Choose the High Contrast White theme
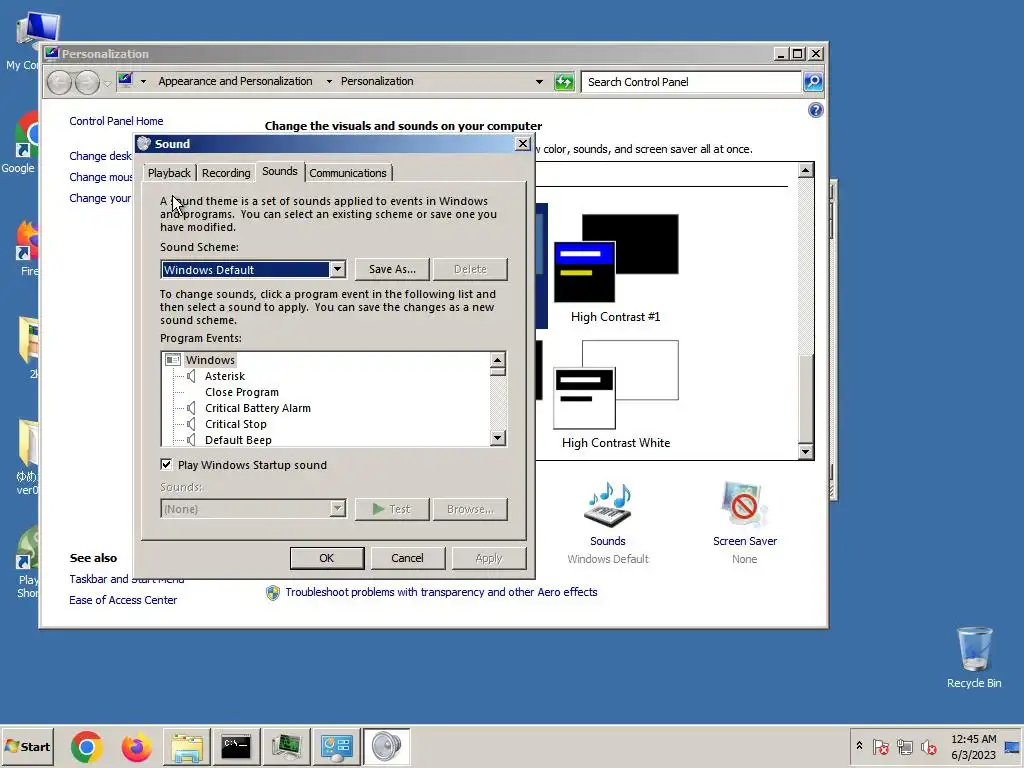 point(615,394)
